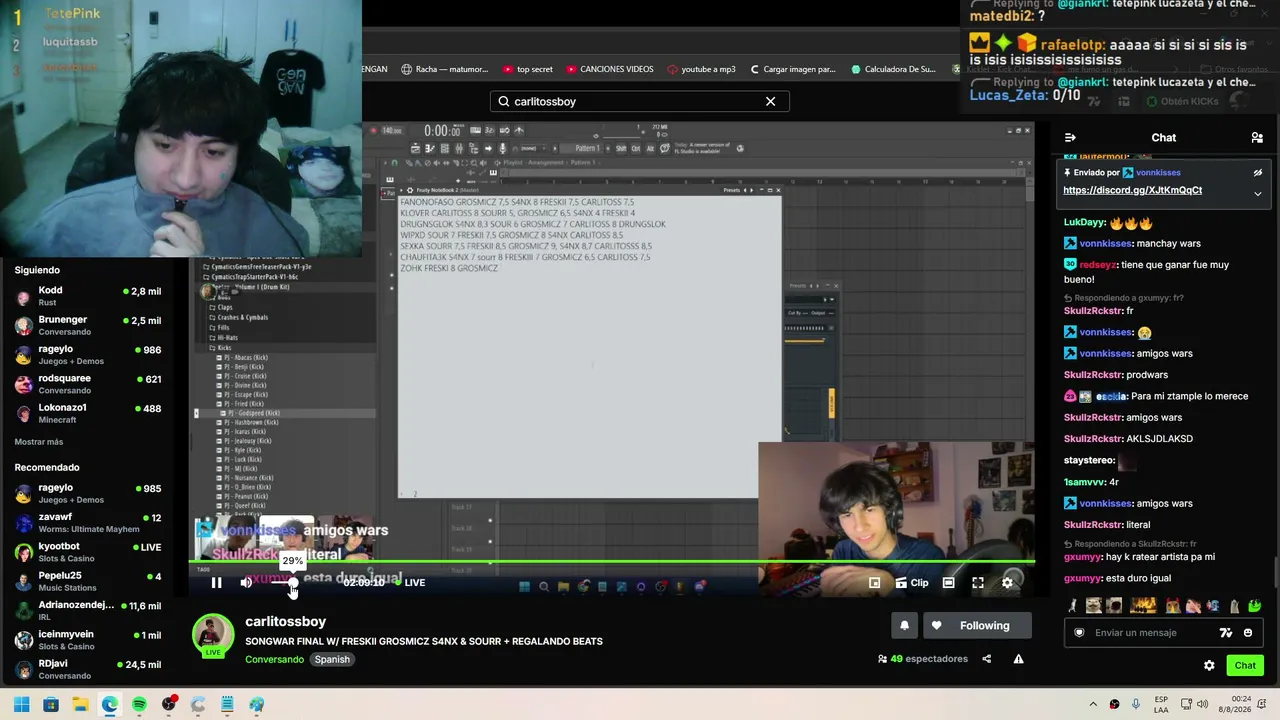
Task: Open chat users list icon
Action: click(x=1257, y=137)
